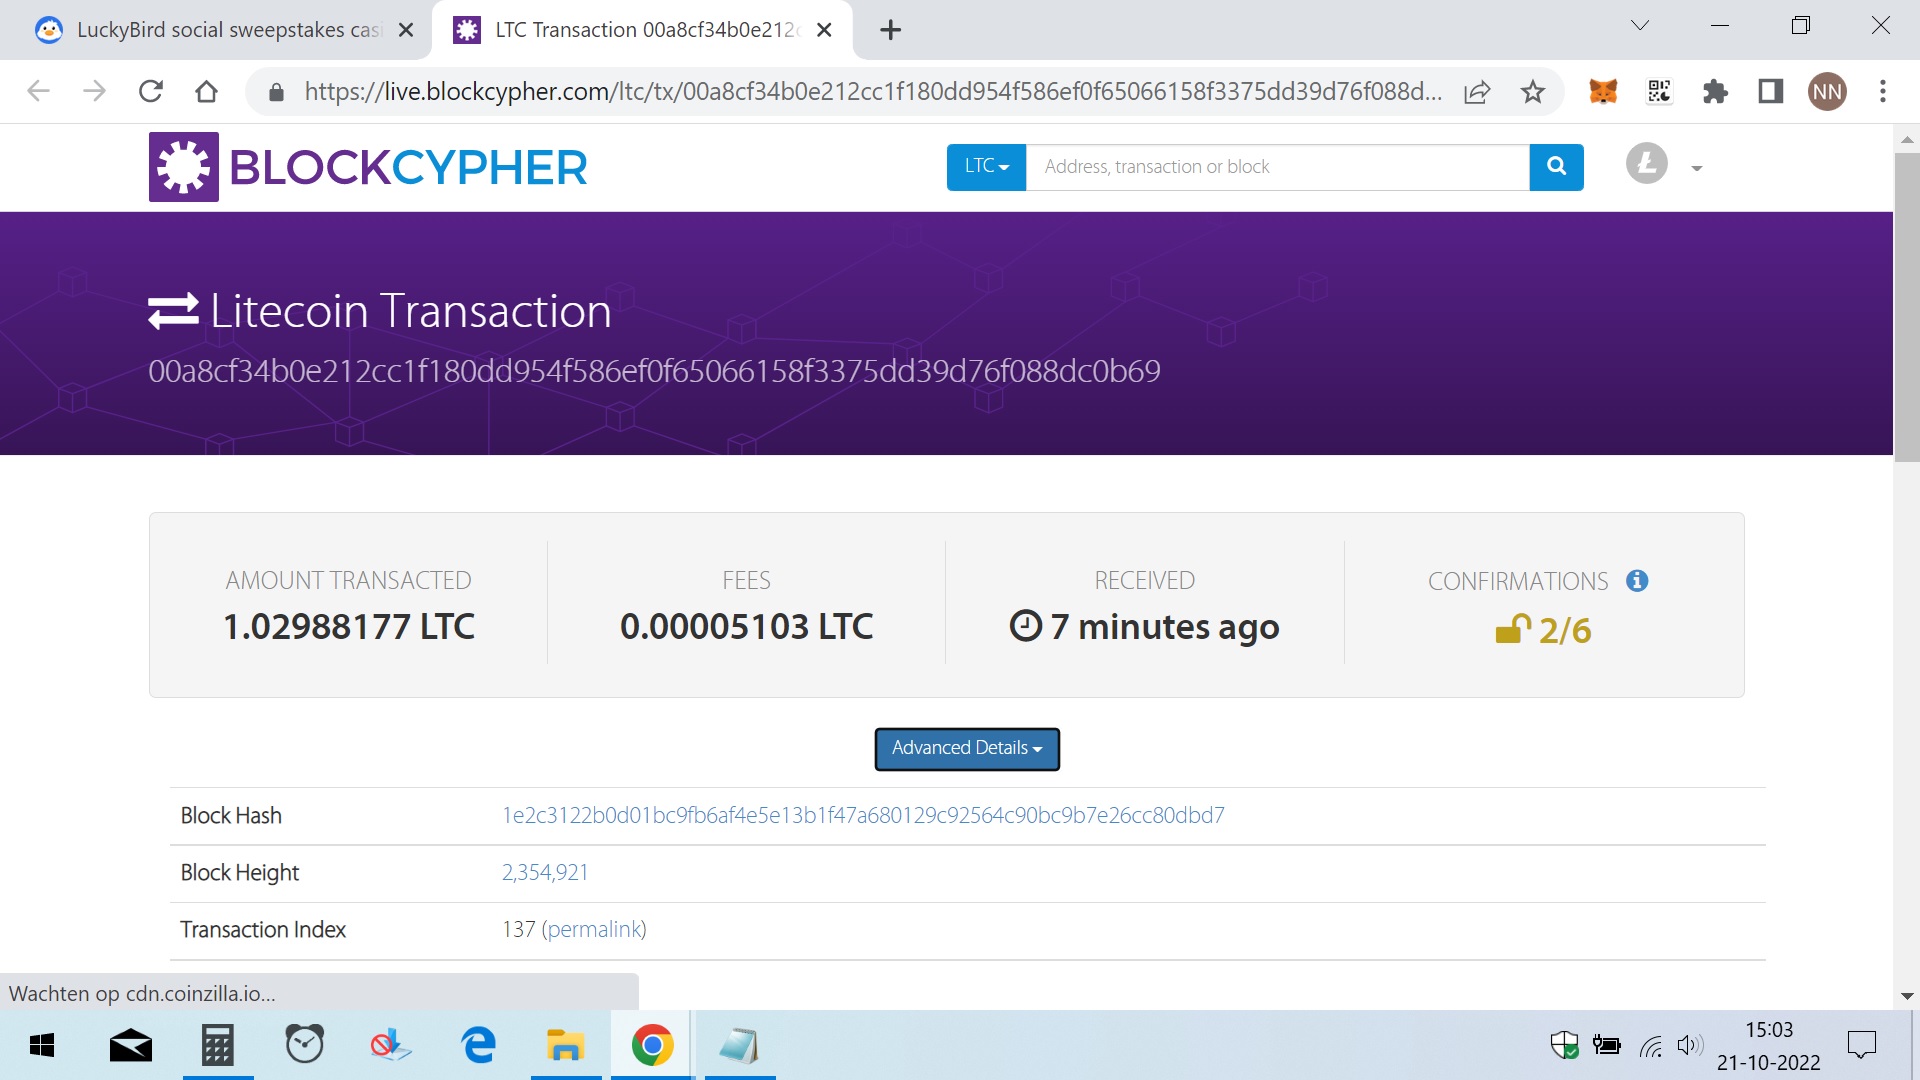Click the volume speaker tray icon

point(1690,1046)
